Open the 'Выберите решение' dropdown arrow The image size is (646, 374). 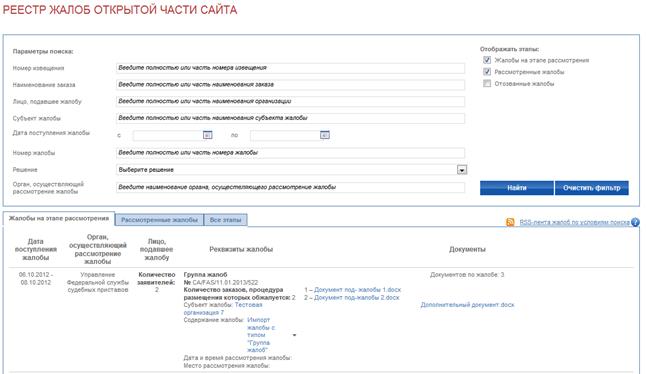(x=462, y=170)
